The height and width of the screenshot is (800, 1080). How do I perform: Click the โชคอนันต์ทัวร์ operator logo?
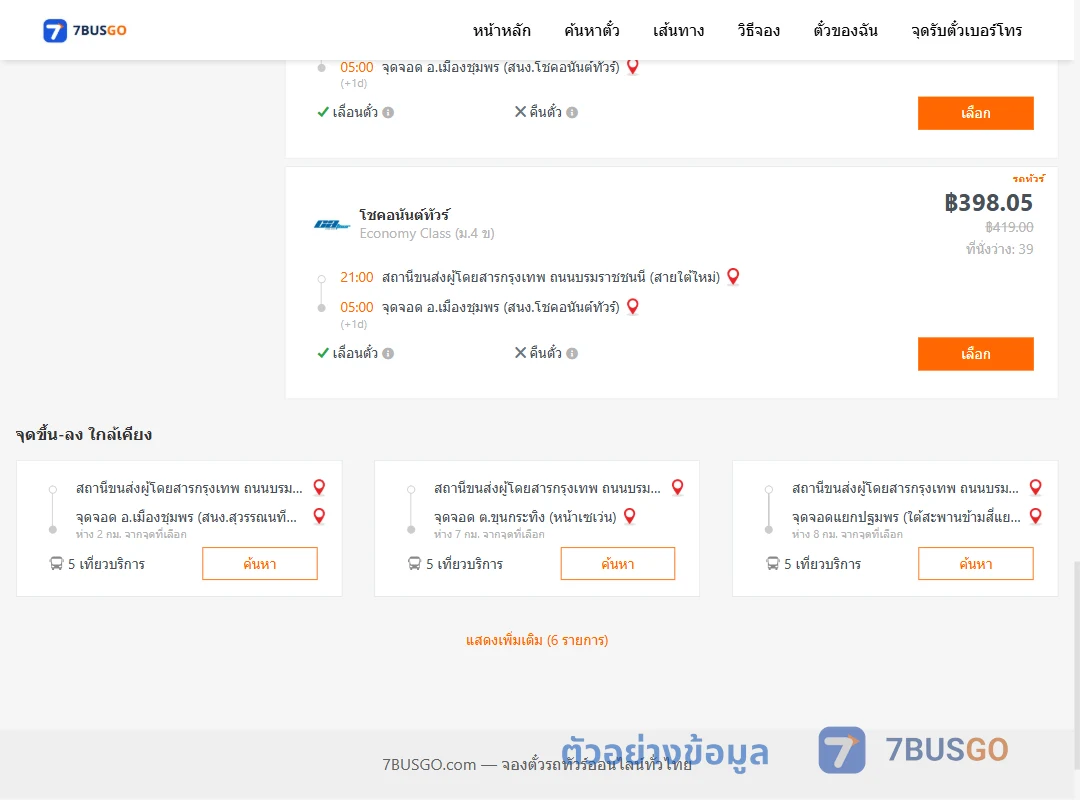[332, 224]
